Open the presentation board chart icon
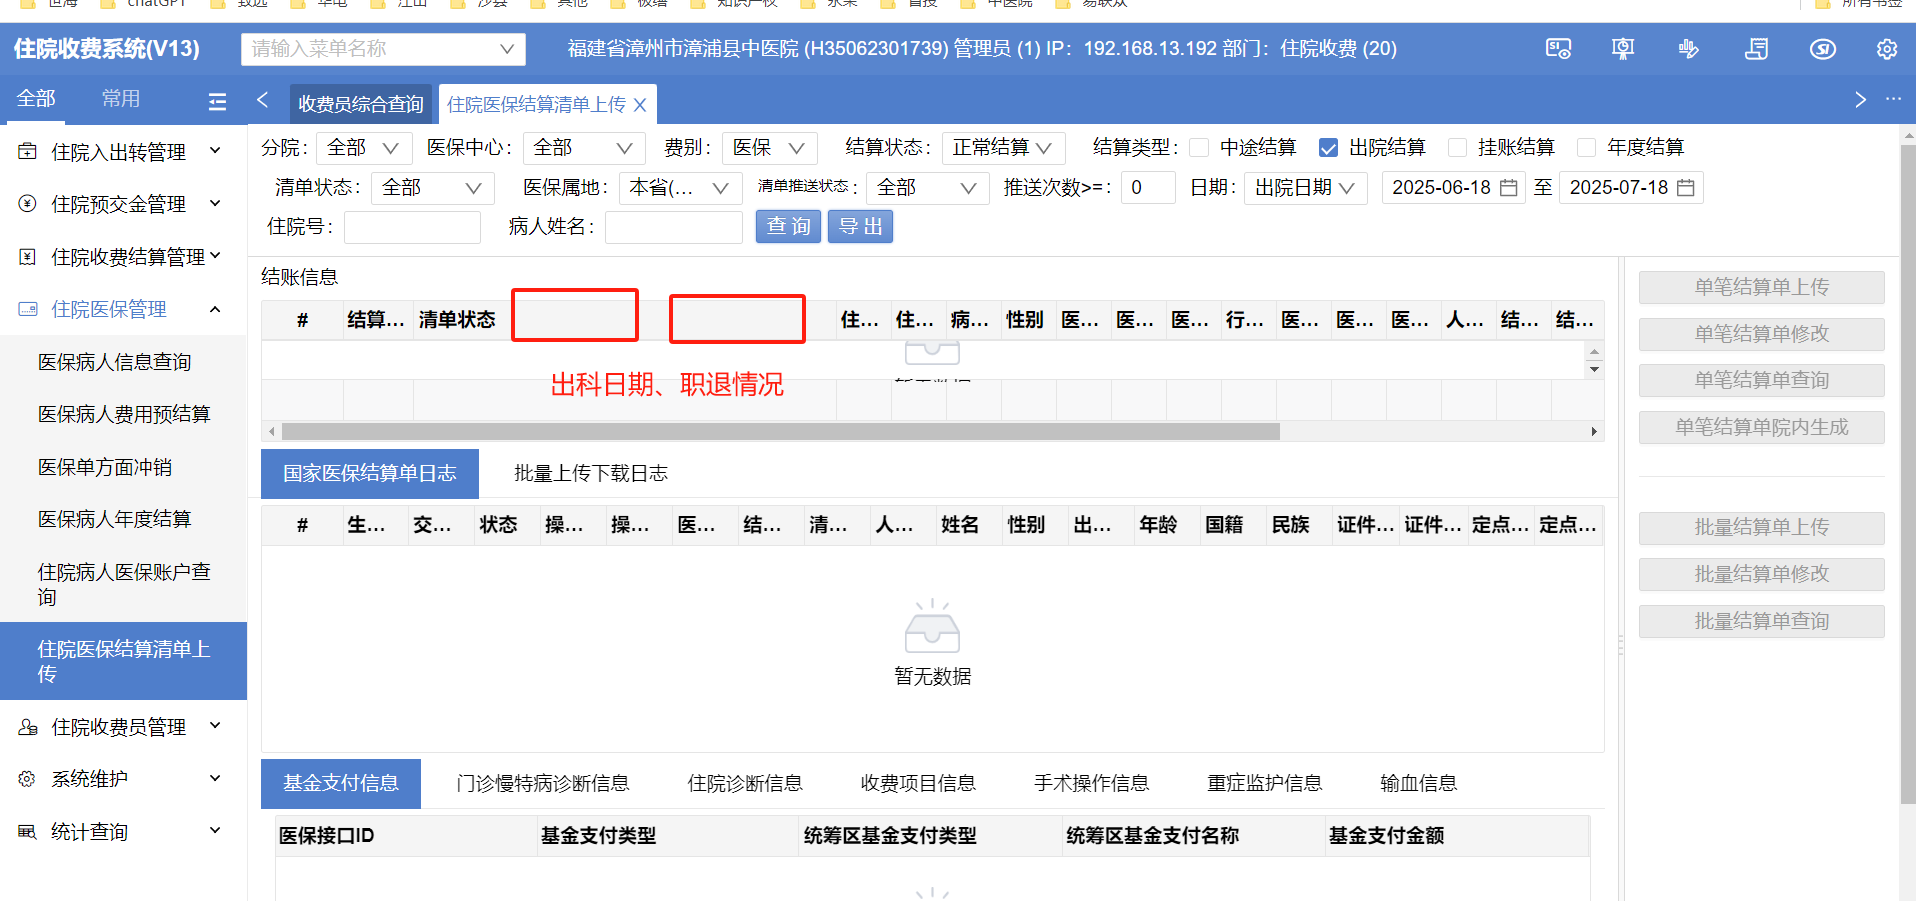 [x=1623, y=49]
